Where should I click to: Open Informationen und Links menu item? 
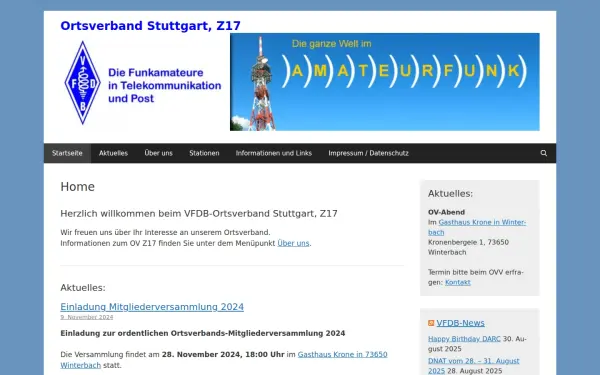tap(274, 153)
